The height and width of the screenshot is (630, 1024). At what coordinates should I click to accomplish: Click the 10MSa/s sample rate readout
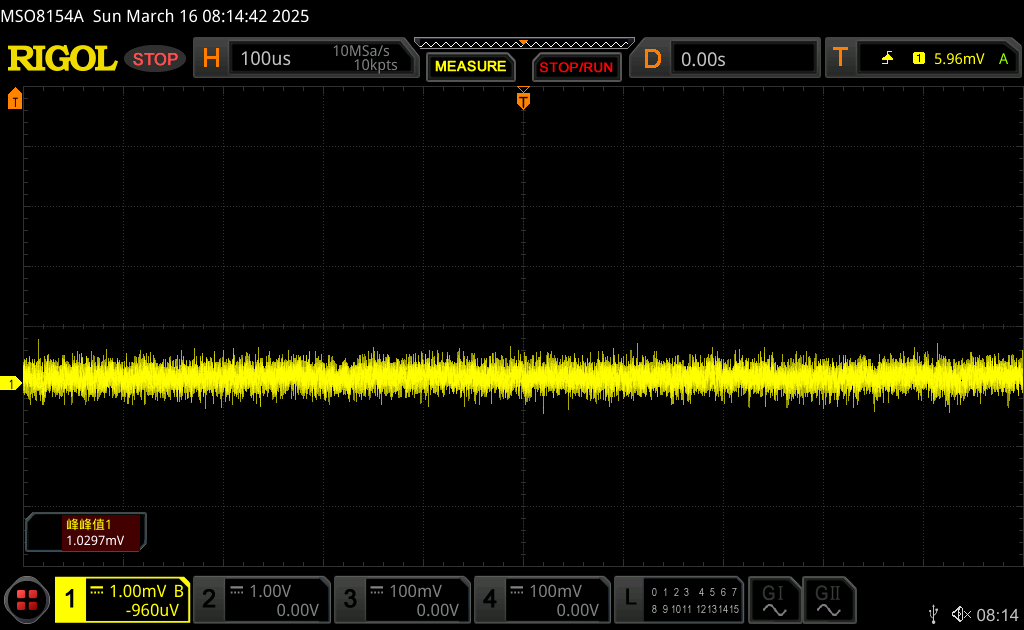360,51
